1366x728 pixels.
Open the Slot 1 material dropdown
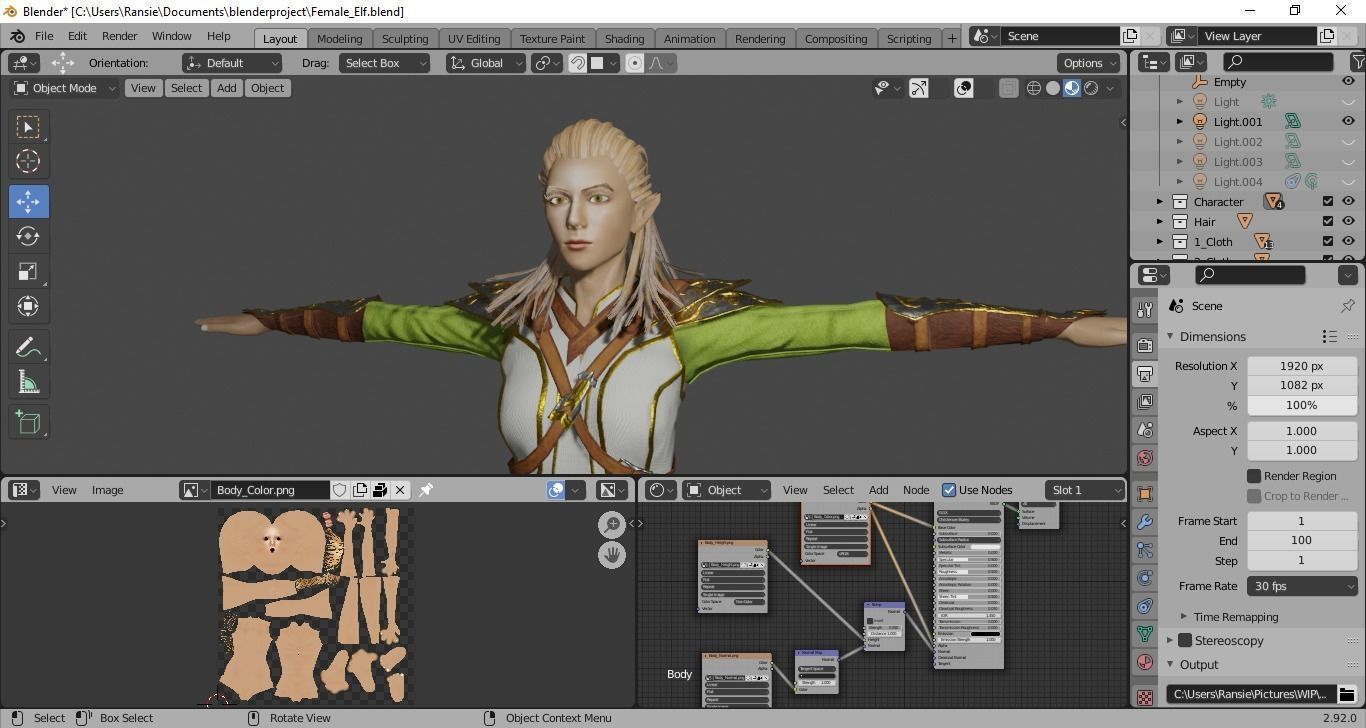pos(1085,490)
